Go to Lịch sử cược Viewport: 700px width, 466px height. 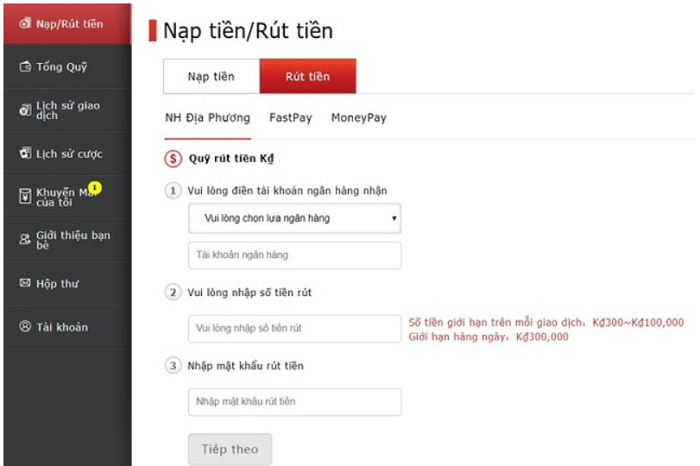pyautogui.click(x=67, y=154)
